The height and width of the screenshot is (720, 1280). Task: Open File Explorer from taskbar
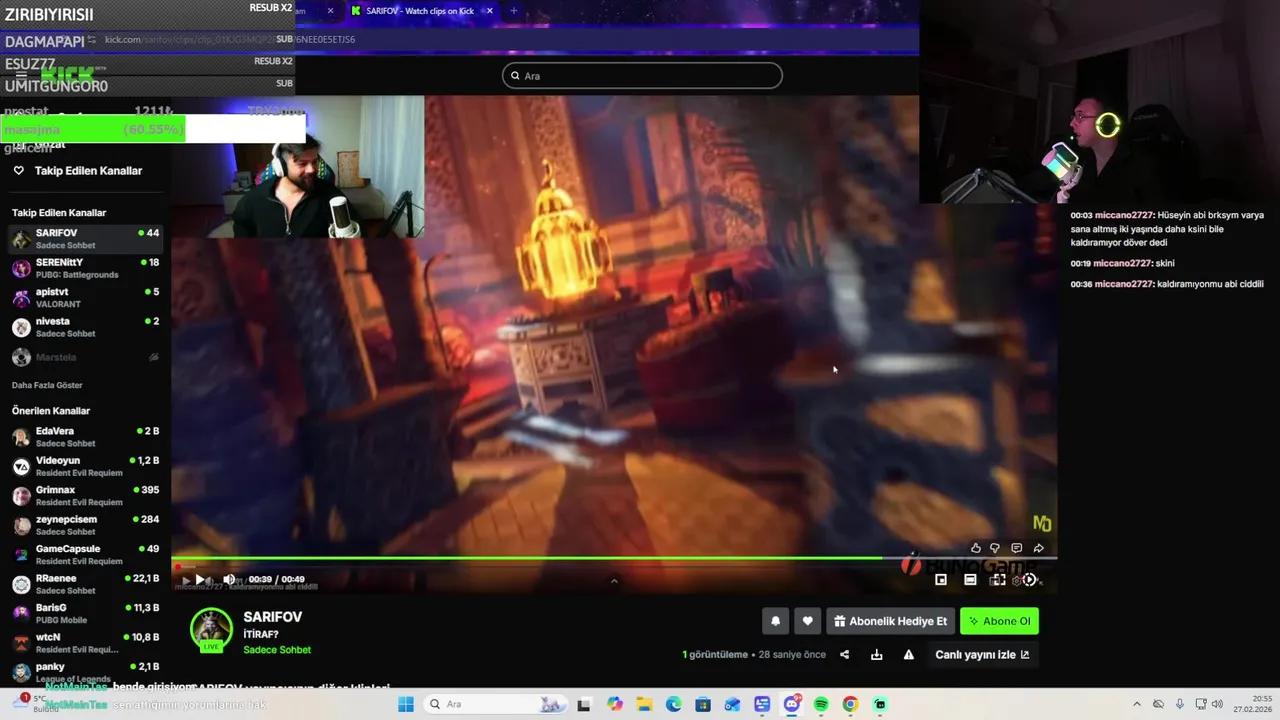click(644, 704)
